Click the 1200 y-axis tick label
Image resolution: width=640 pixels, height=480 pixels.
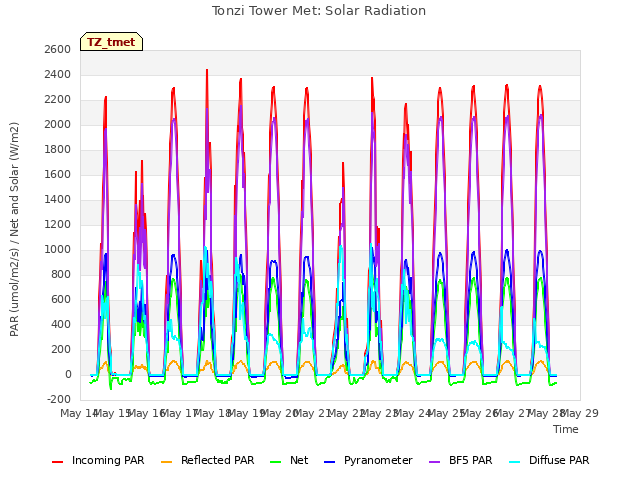58,224
